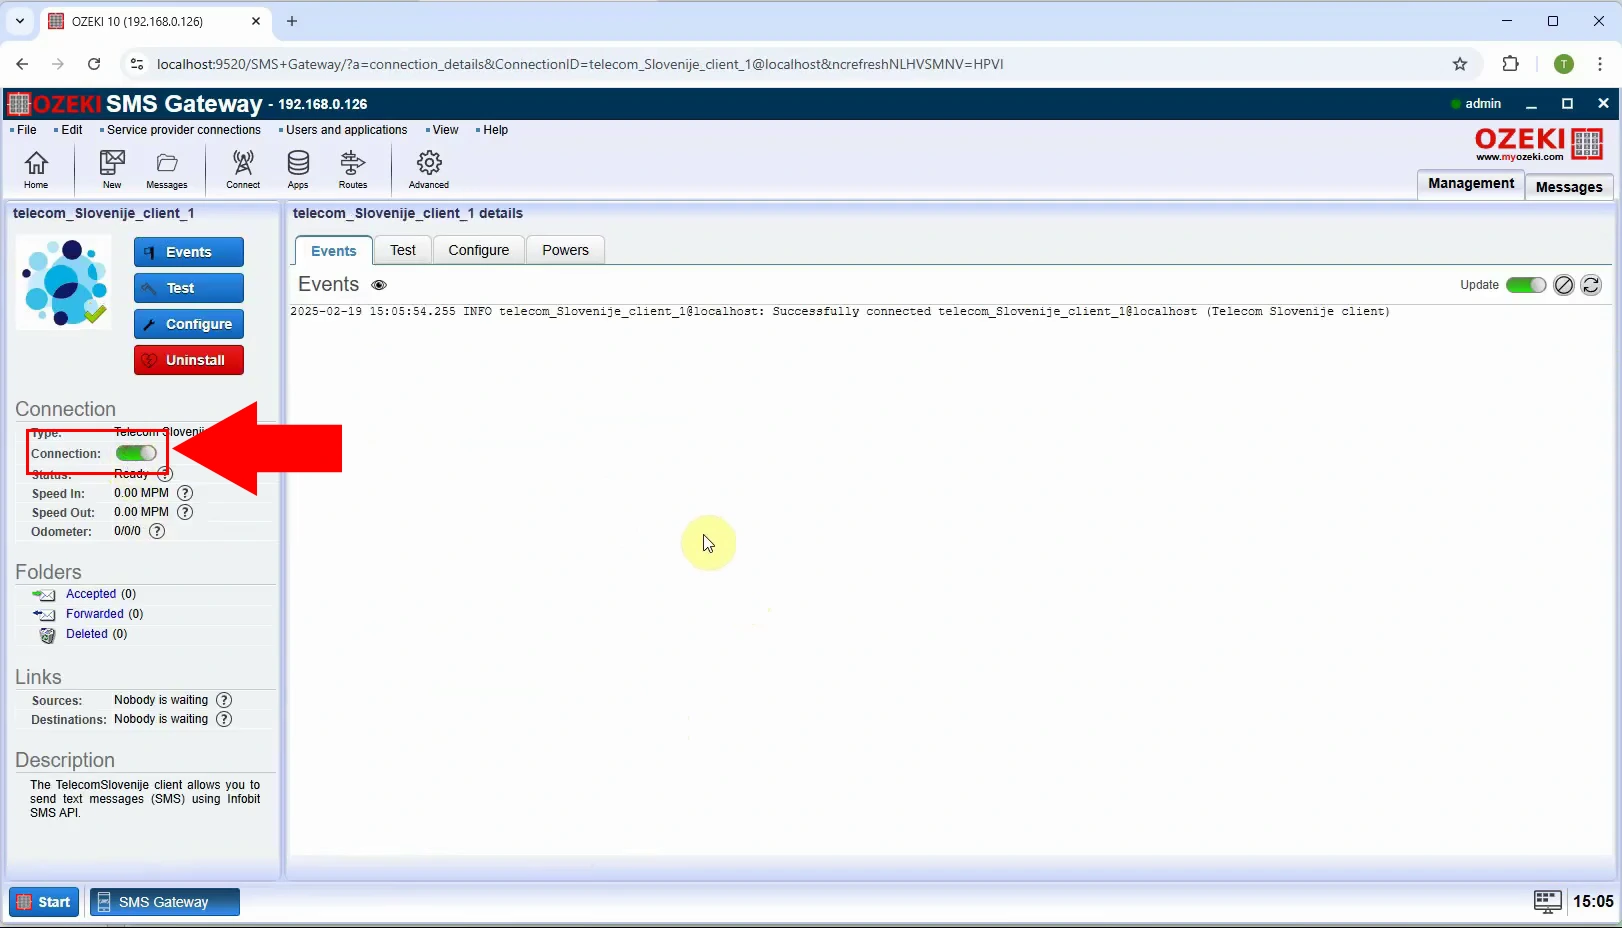Switch to the Management tab
1622x928 pixels.
1471,184
